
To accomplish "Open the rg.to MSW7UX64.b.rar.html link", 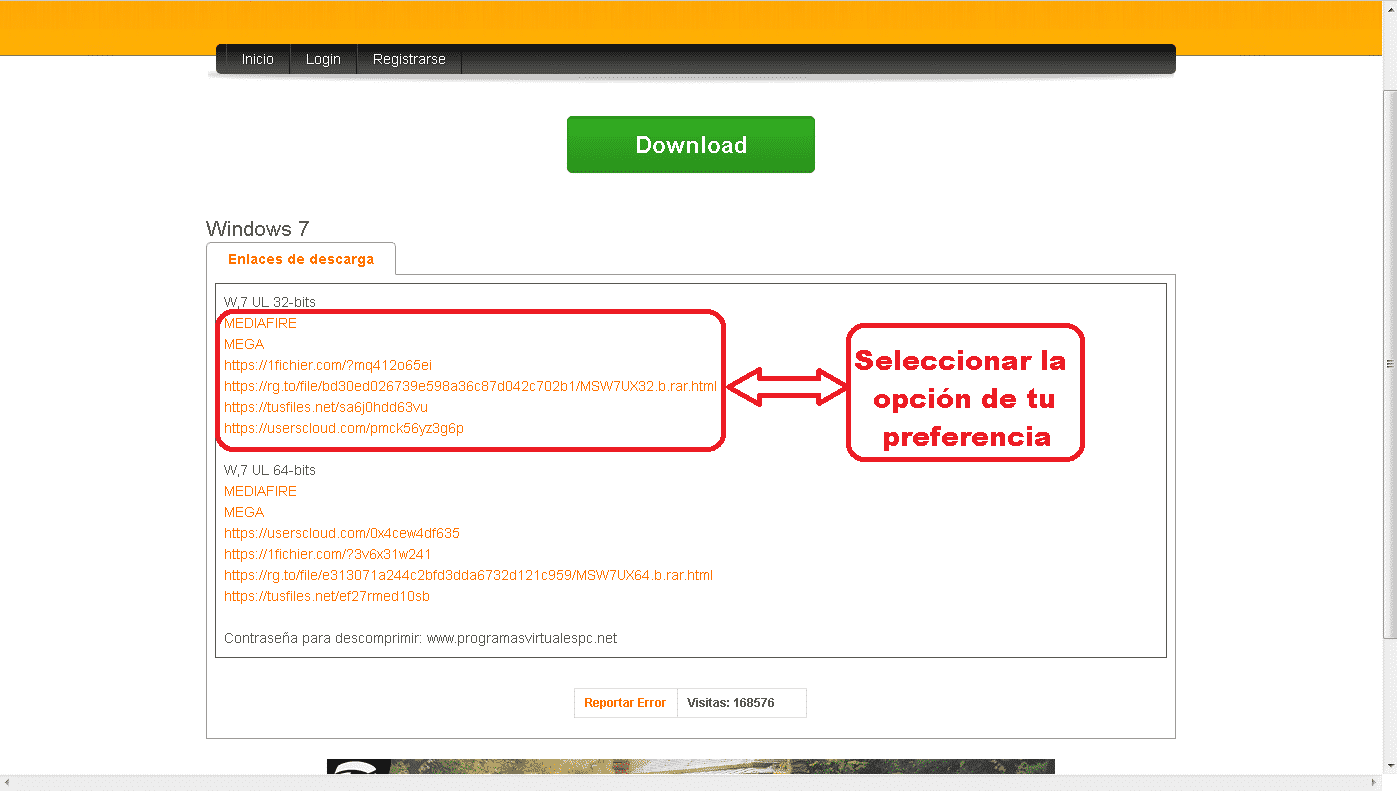I will (x=468, y=575).
